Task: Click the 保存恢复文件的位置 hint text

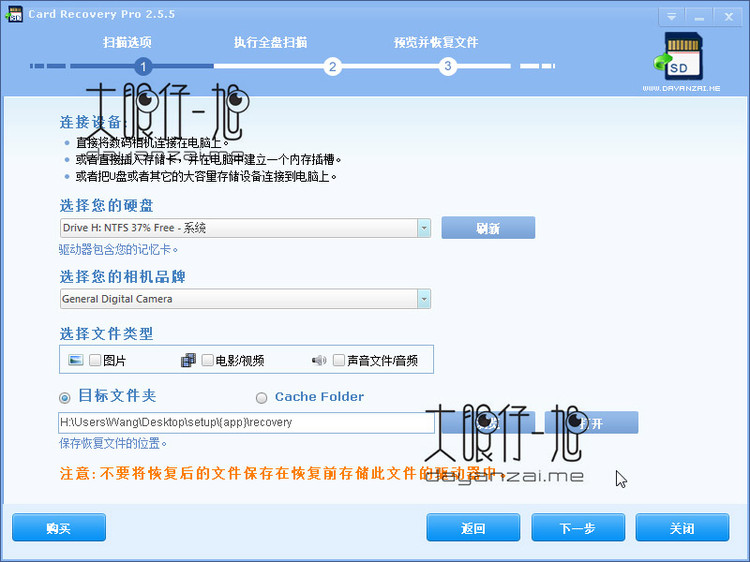Action: [113, 443]
